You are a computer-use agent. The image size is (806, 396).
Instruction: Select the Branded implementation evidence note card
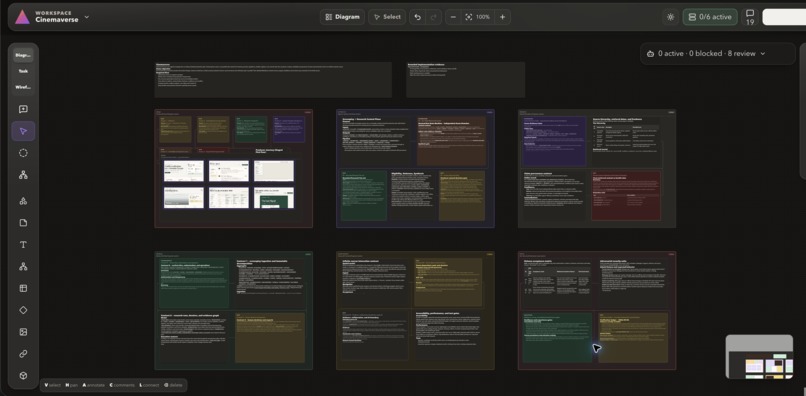point(465,80)
